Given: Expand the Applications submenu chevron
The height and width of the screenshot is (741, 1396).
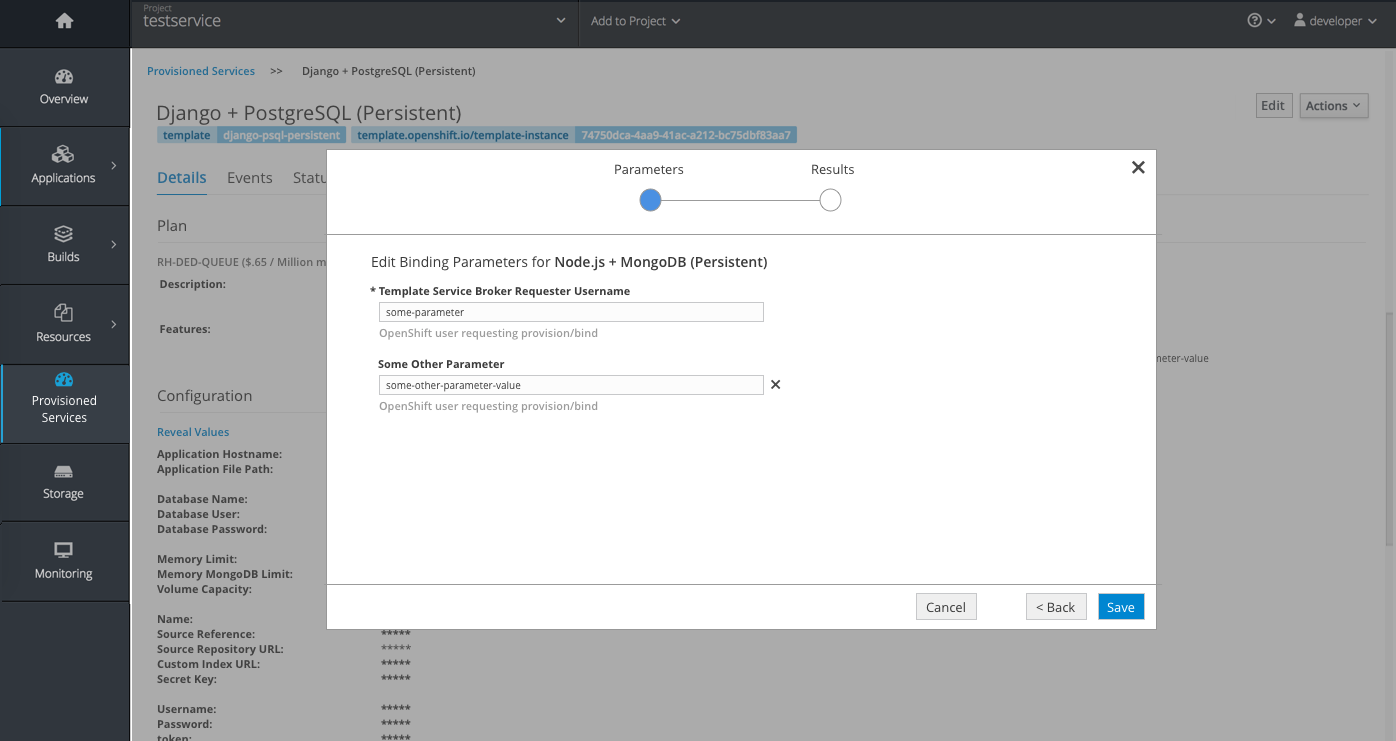Looking at the screenshot, I should pos(114,165).
